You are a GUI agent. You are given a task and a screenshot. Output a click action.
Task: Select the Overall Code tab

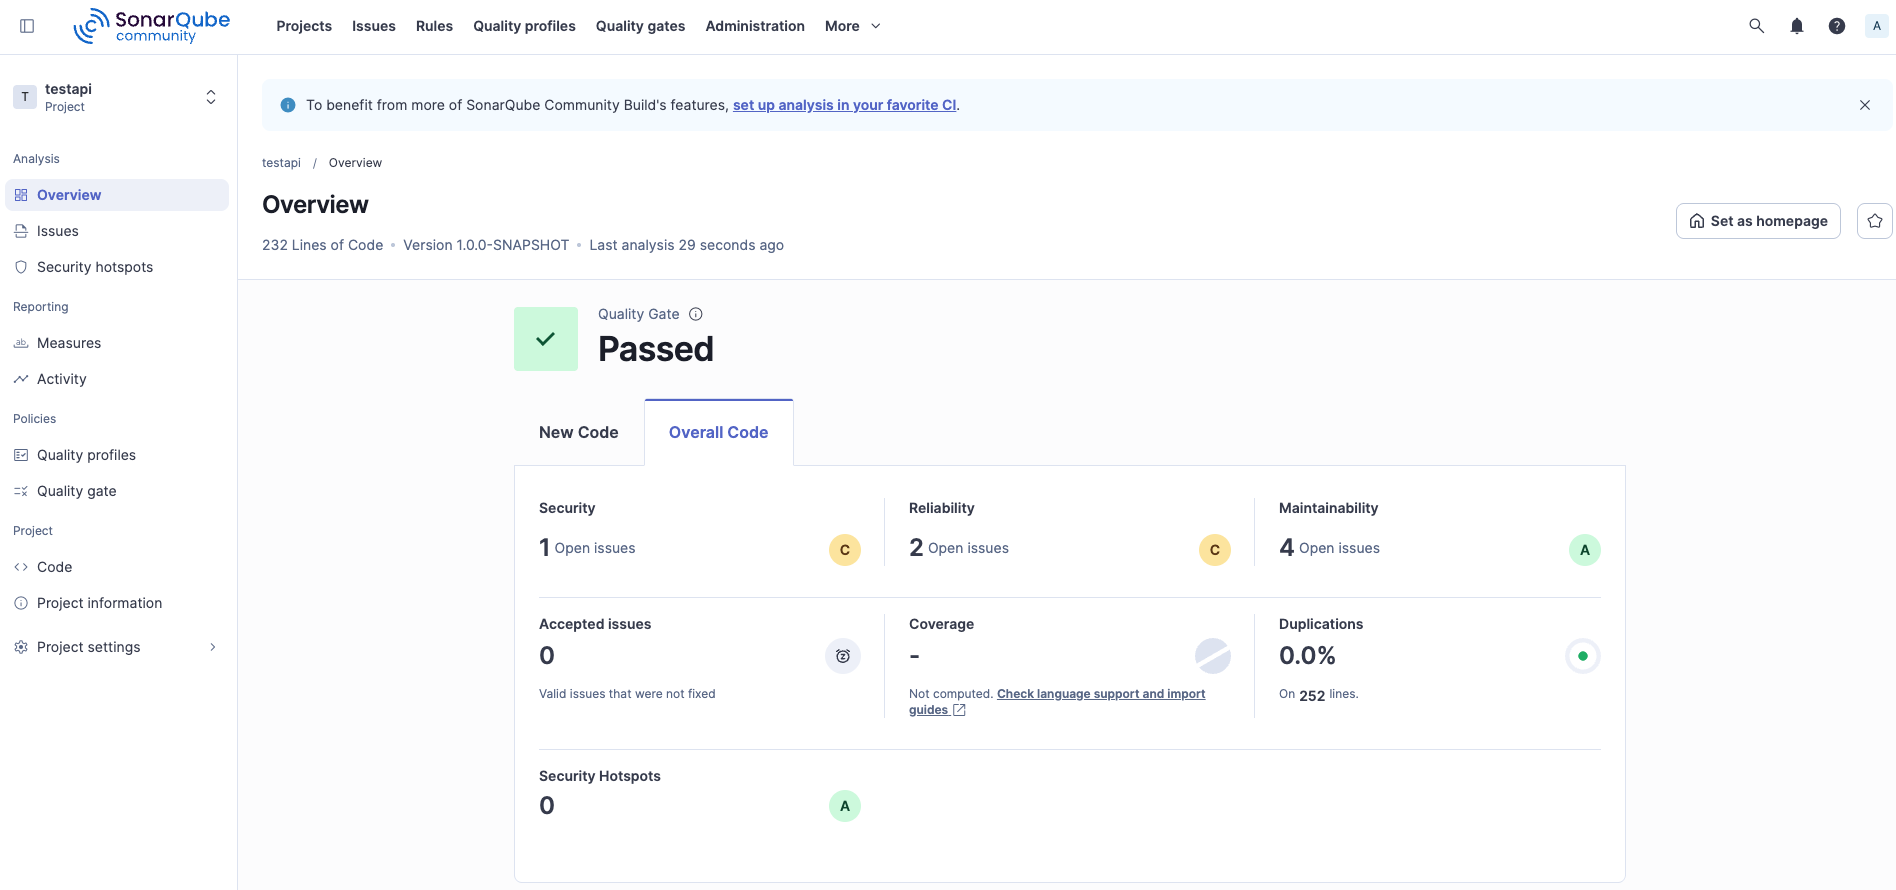pos(719,432)
